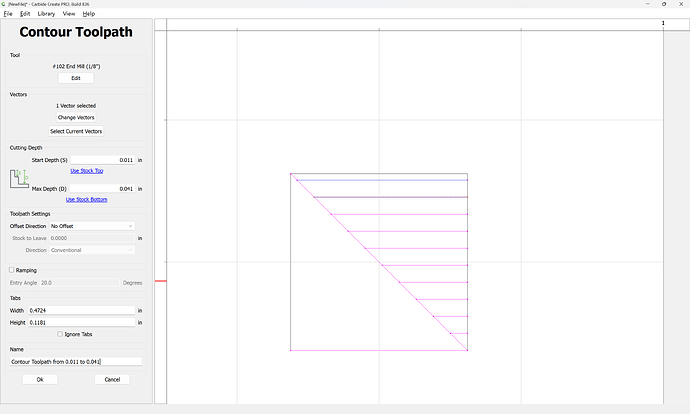
Task: Click the toolpath Name text field
Action: coord(76,361)
